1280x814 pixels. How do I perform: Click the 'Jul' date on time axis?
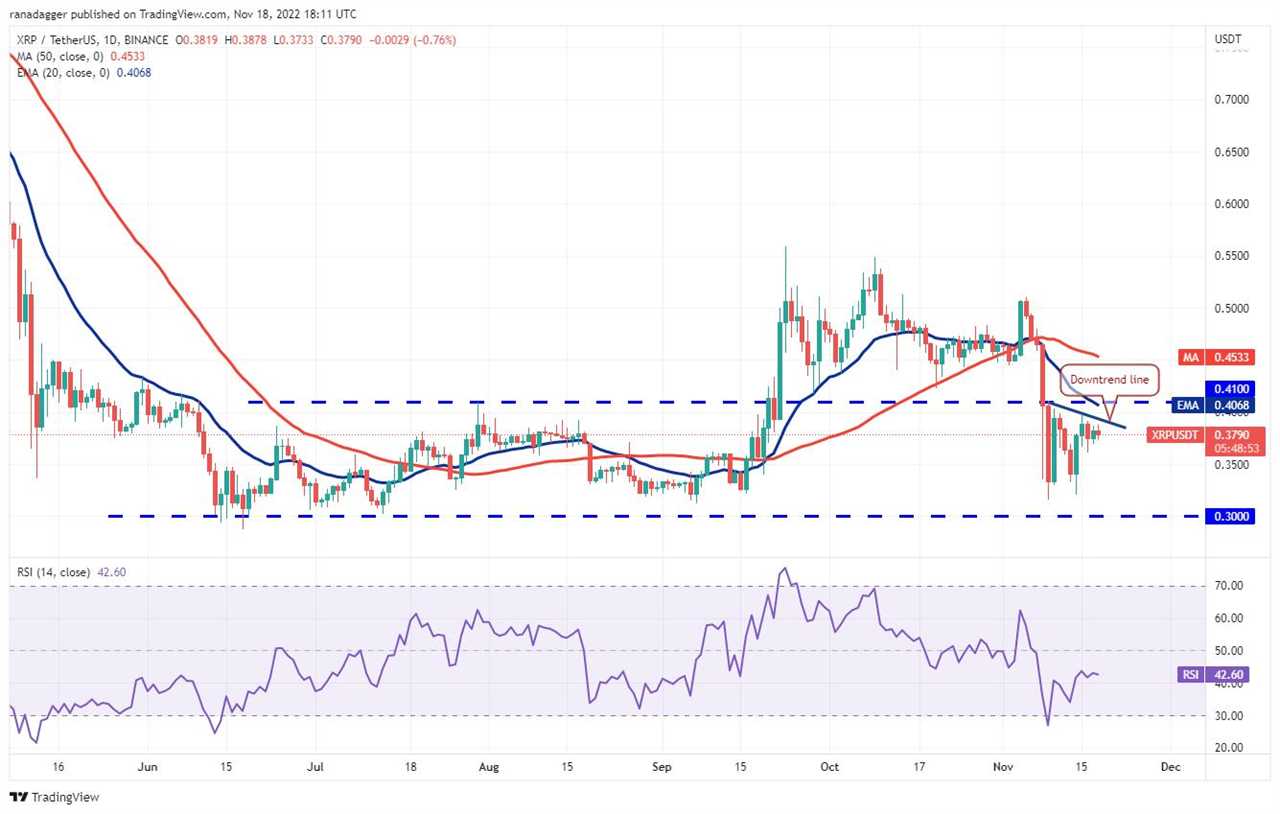tap(315, 767)
